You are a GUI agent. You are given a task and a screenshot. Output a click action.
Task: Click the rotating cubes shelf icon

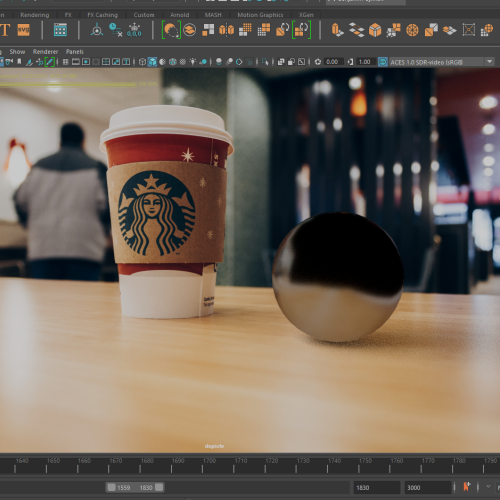[x=283, y=30]
